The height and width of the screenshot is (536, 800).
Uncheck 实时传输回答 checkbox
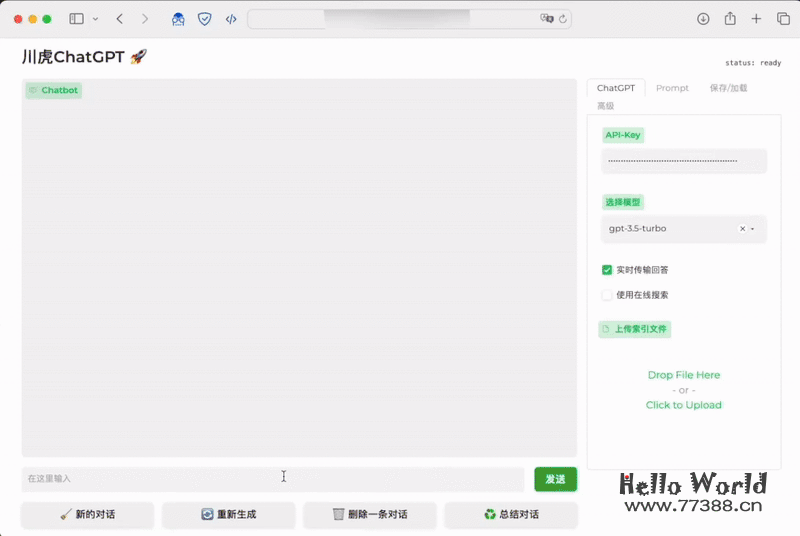click(607, 270)
